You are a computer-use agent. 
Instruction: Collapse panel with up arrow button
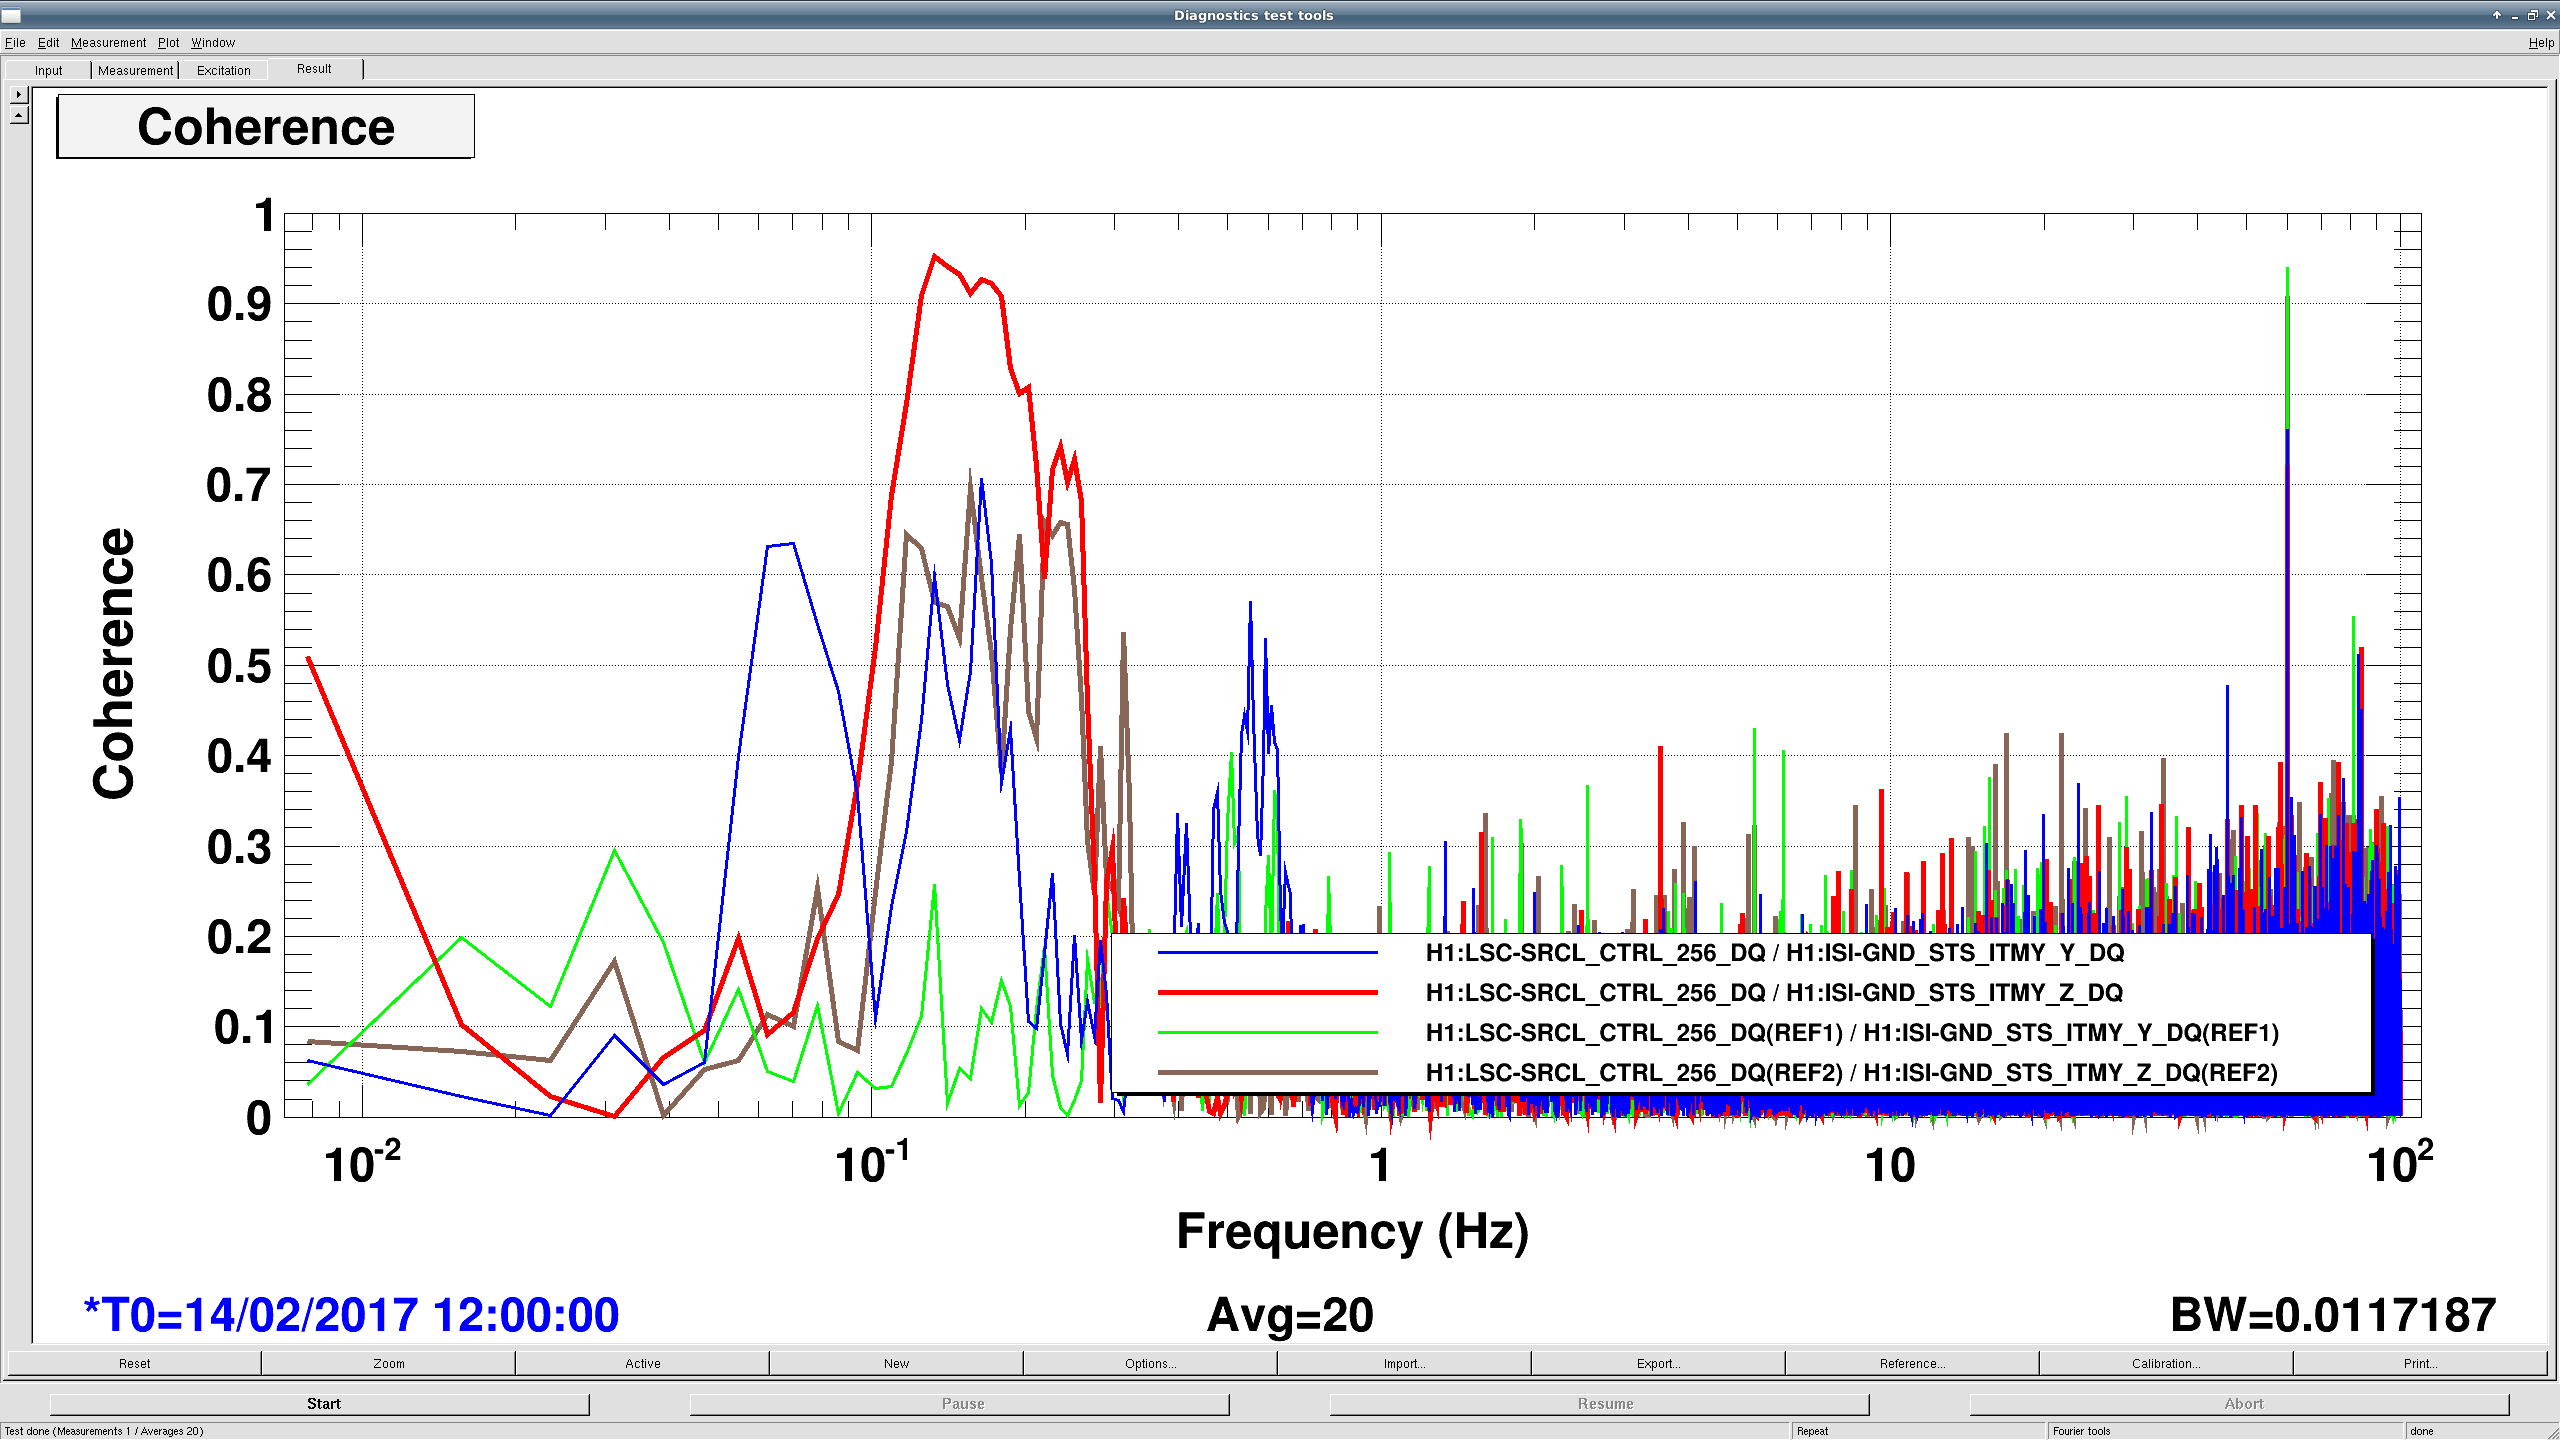19,115
